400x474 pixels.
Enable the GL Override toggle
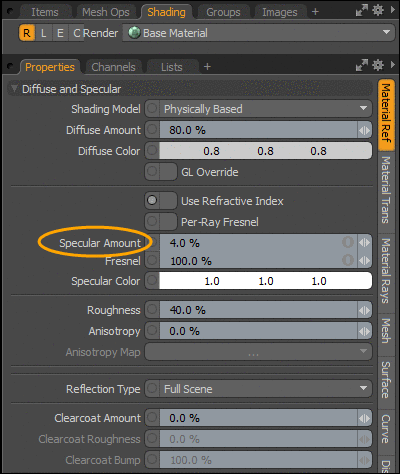point(161,172)
